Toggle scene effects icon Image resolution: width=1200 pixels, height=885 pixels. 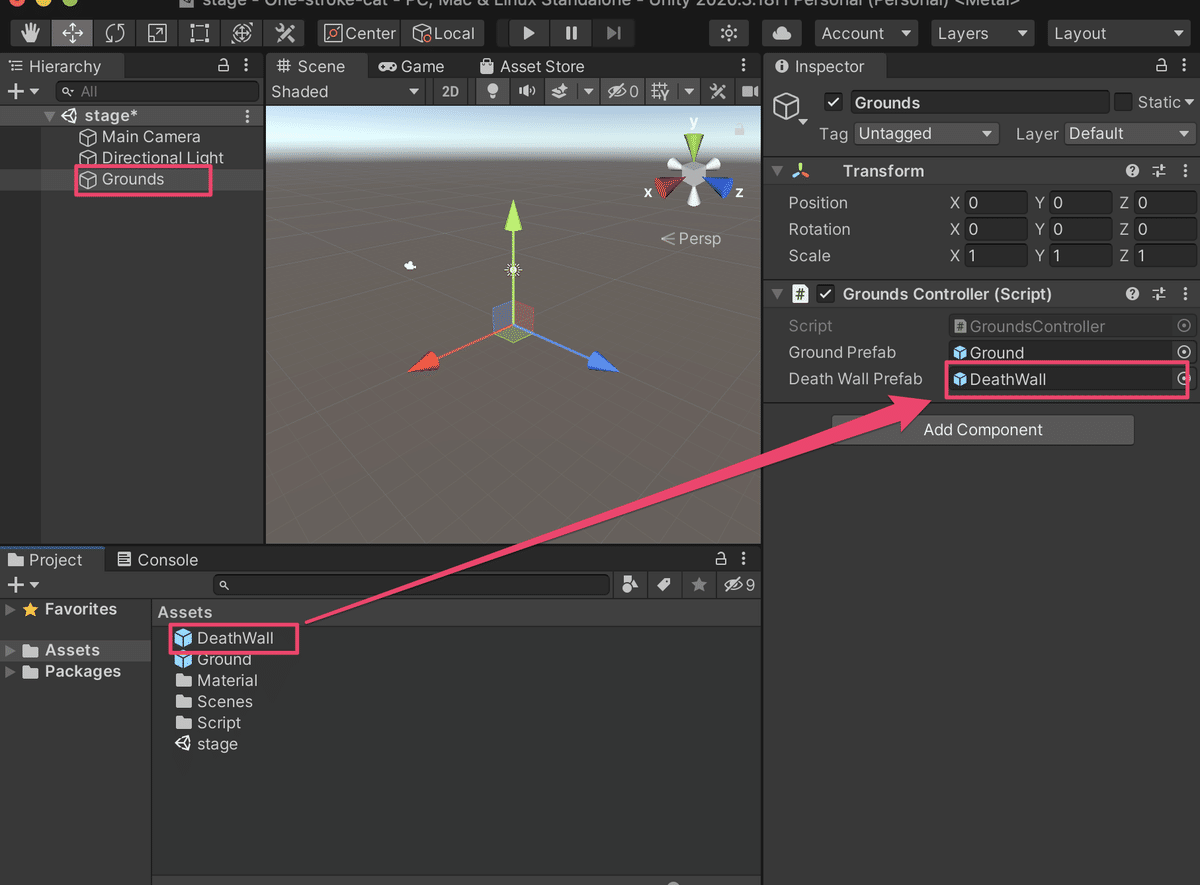561,91
